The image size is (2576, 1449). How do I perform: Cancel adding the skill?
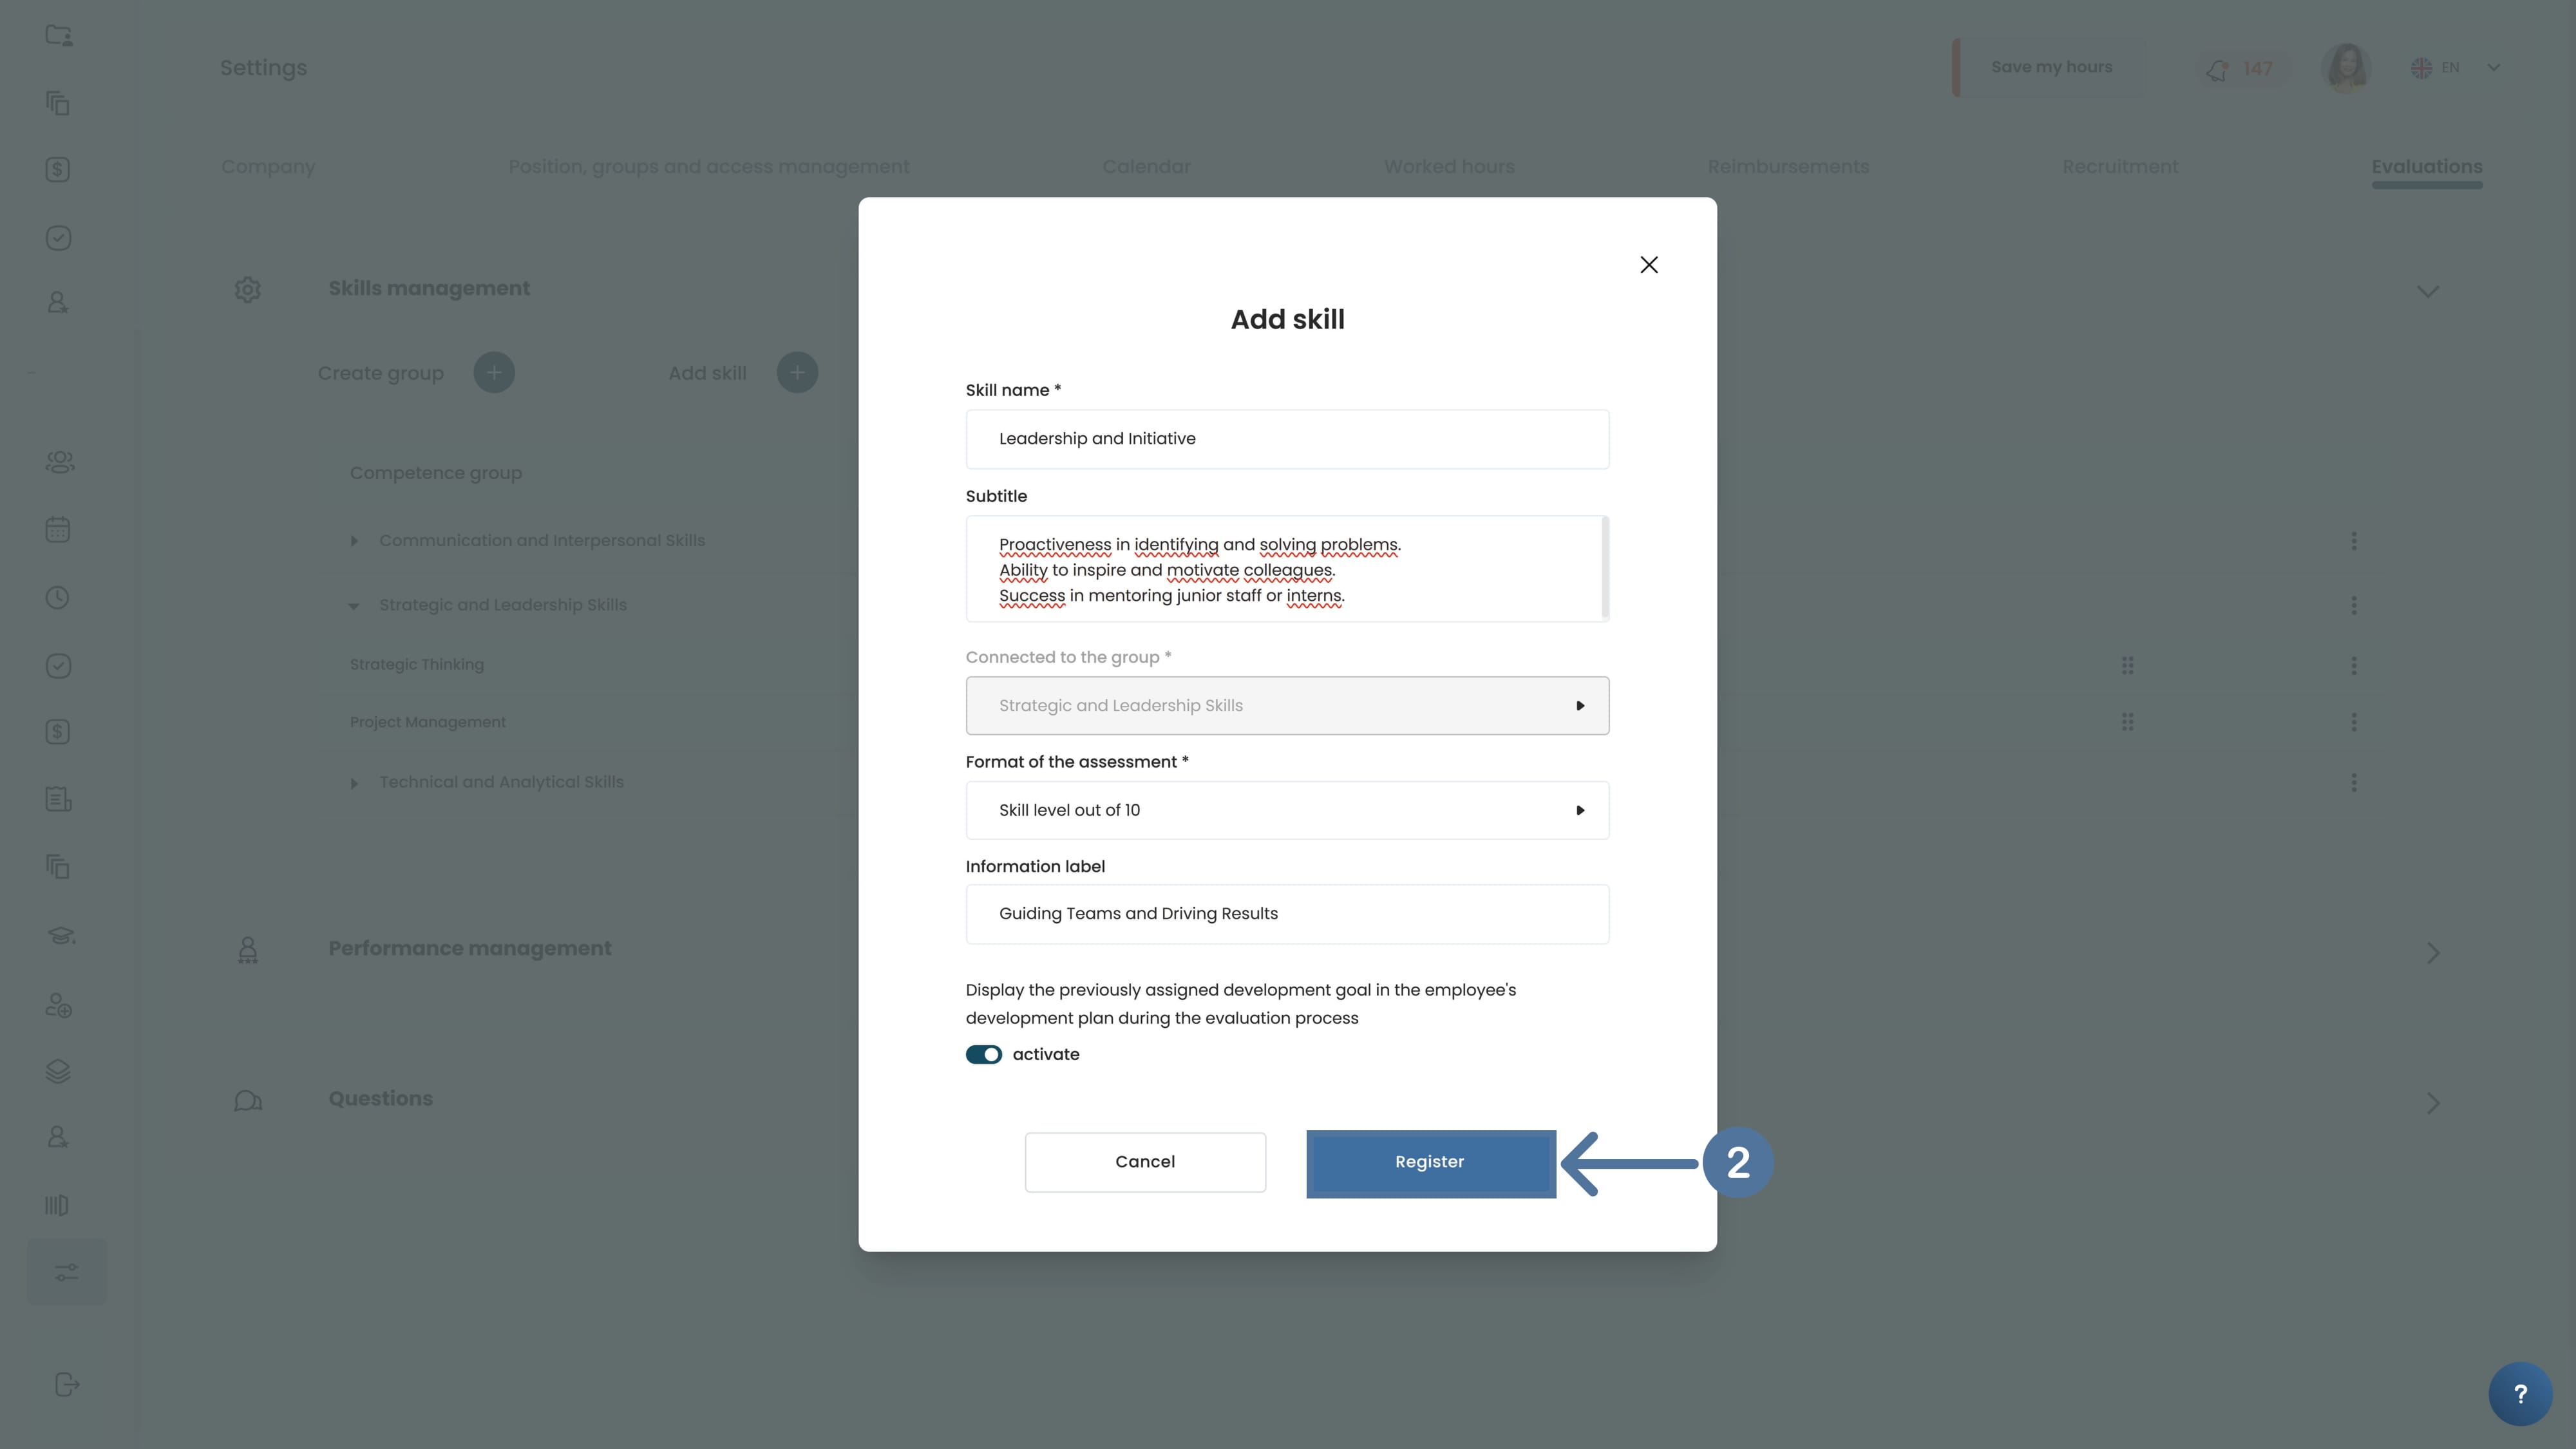(x=1145, y=1162)
